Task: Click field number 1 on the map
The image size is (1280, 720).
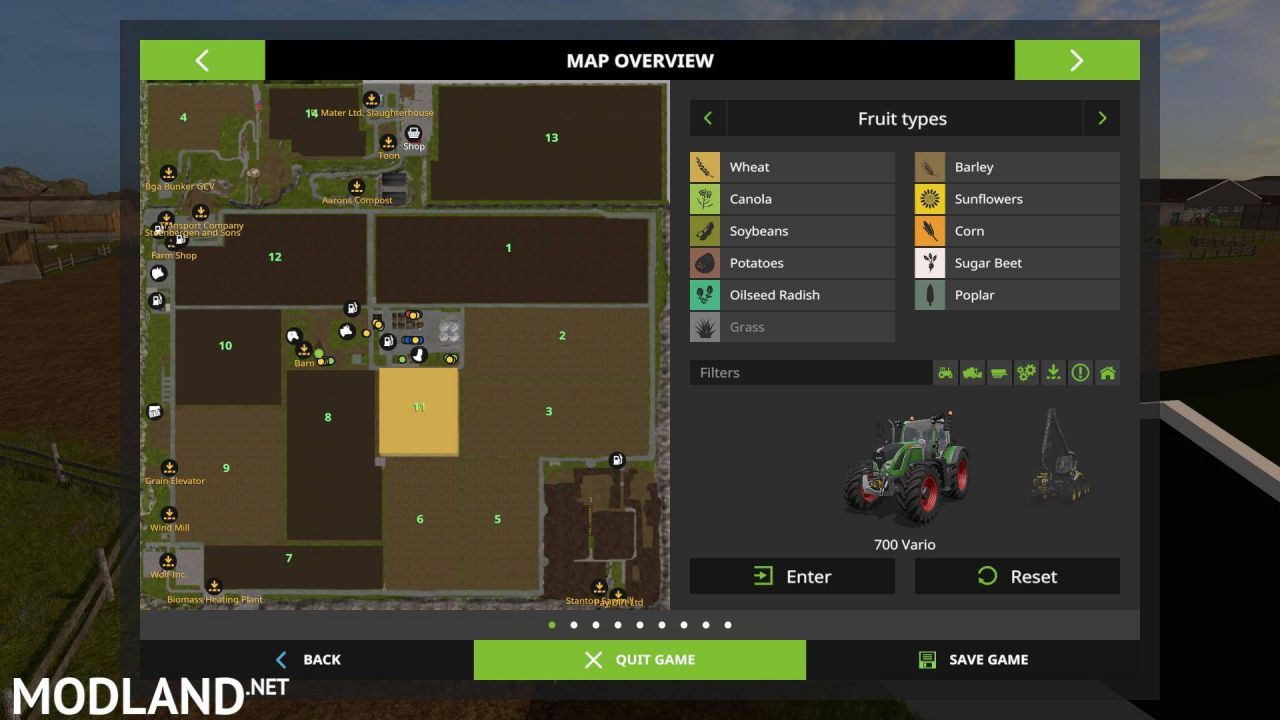Action: 508,248
